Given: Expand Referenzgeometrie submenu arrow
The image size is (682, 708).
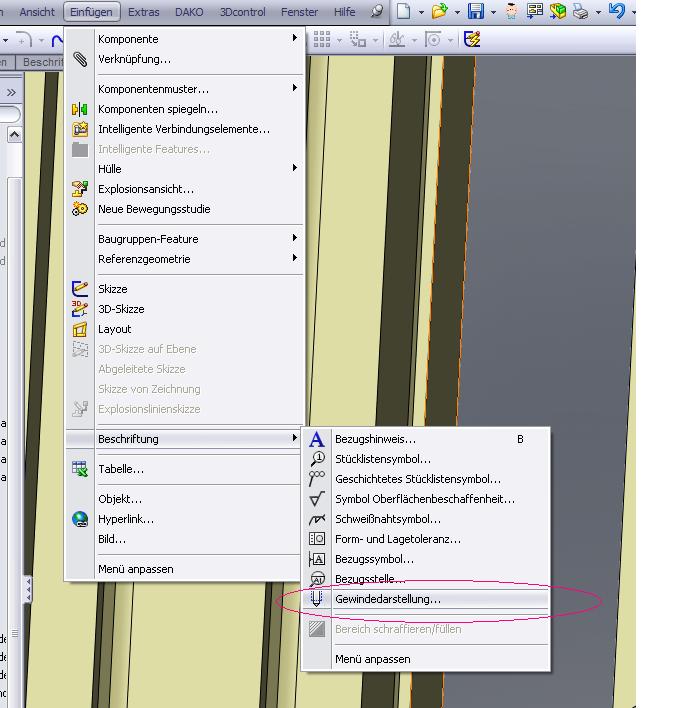Looking at the screenshot, I should pos(294,258).
